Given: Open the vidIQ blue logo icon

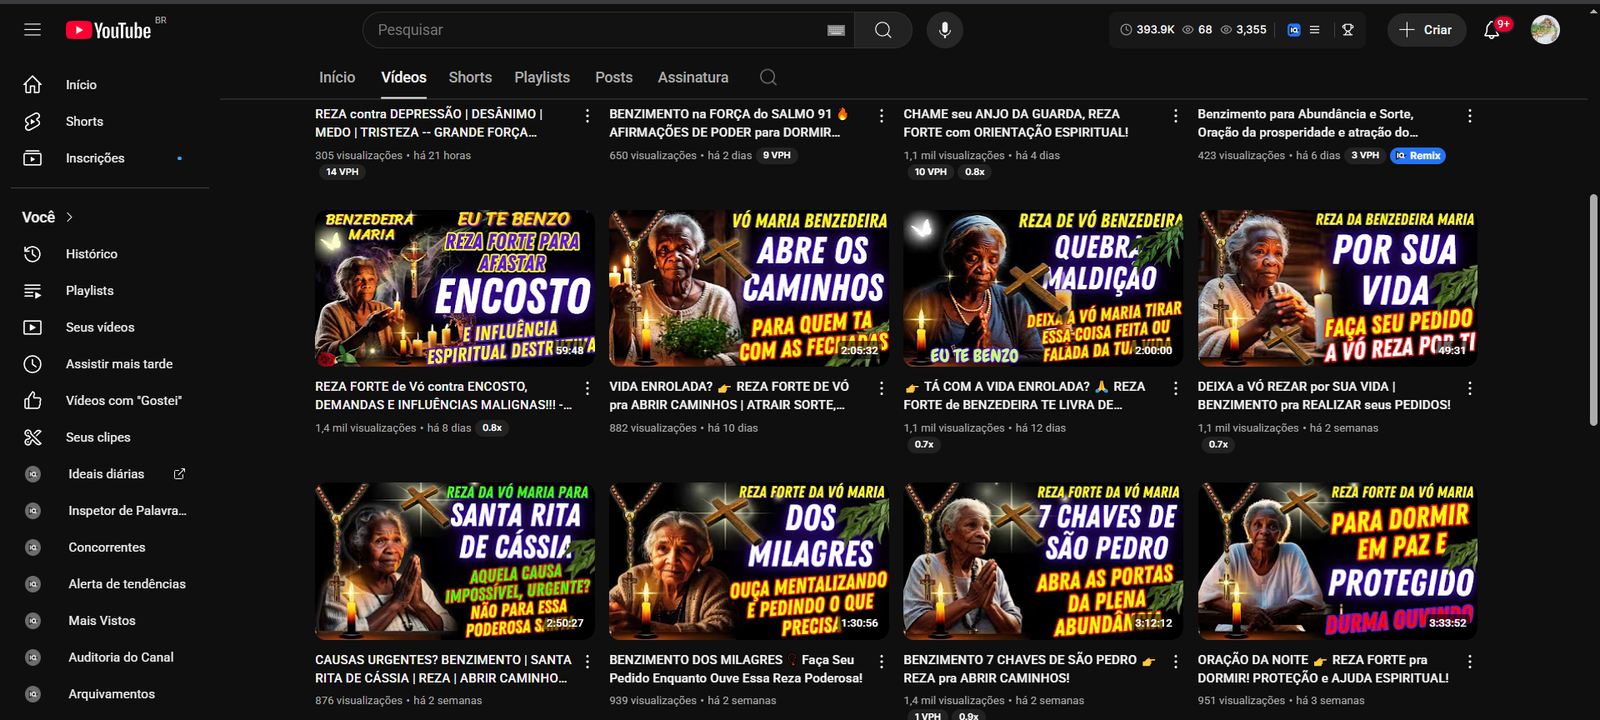Looking at the screenshot, I should 1293,30.
